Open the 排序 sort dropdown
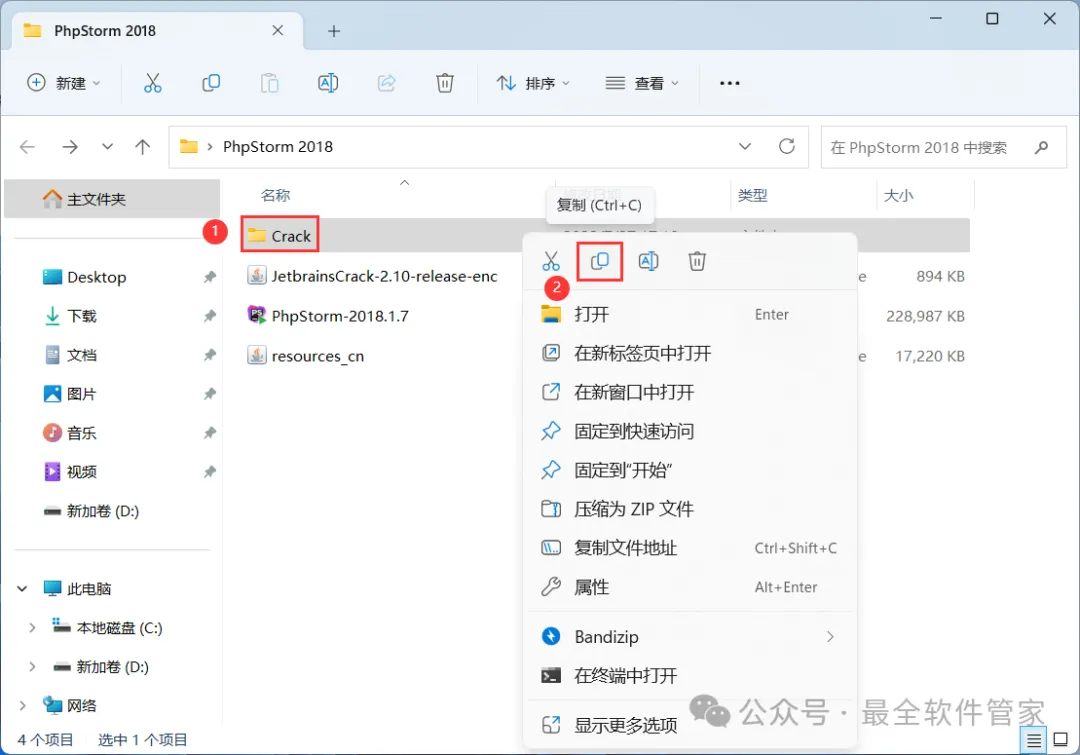This screenshot has width=1080, height=755. [x=533, y=83]
